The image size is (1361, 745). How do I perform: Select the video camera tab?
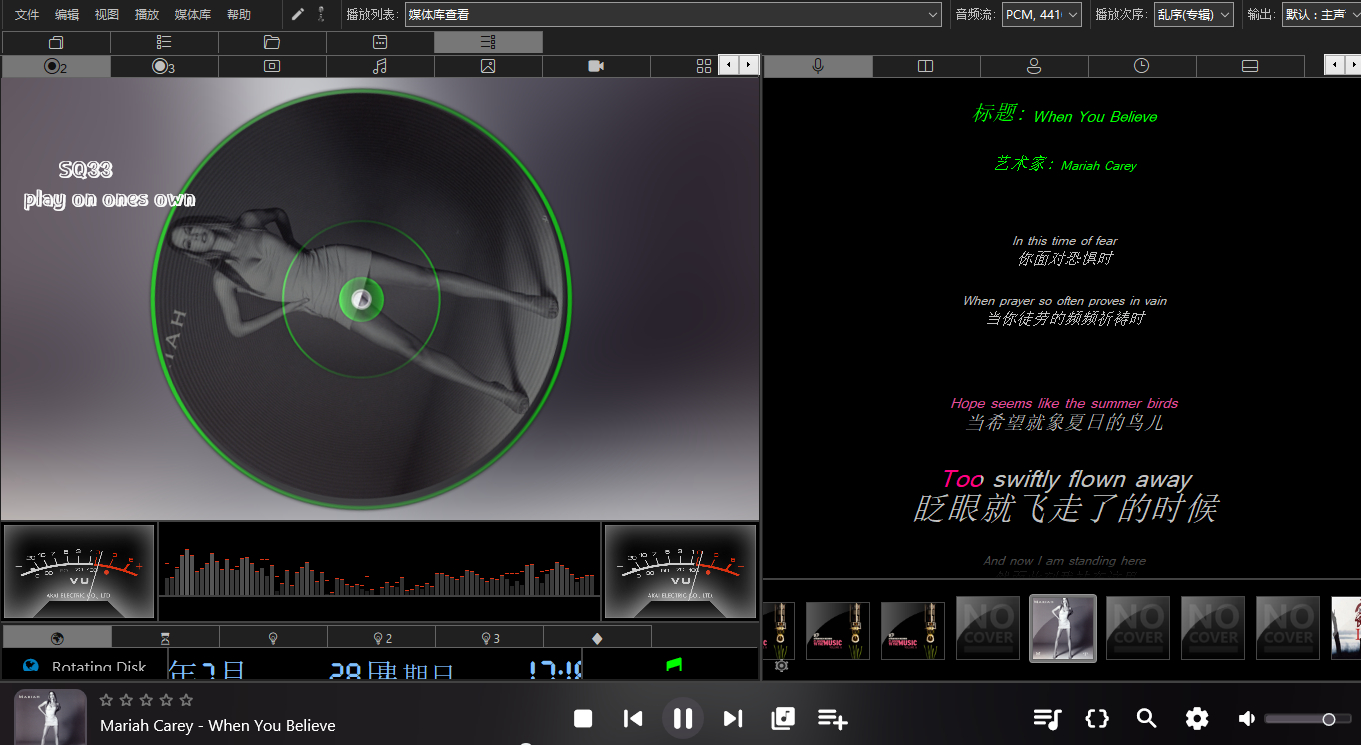click(x=596, y=66)
